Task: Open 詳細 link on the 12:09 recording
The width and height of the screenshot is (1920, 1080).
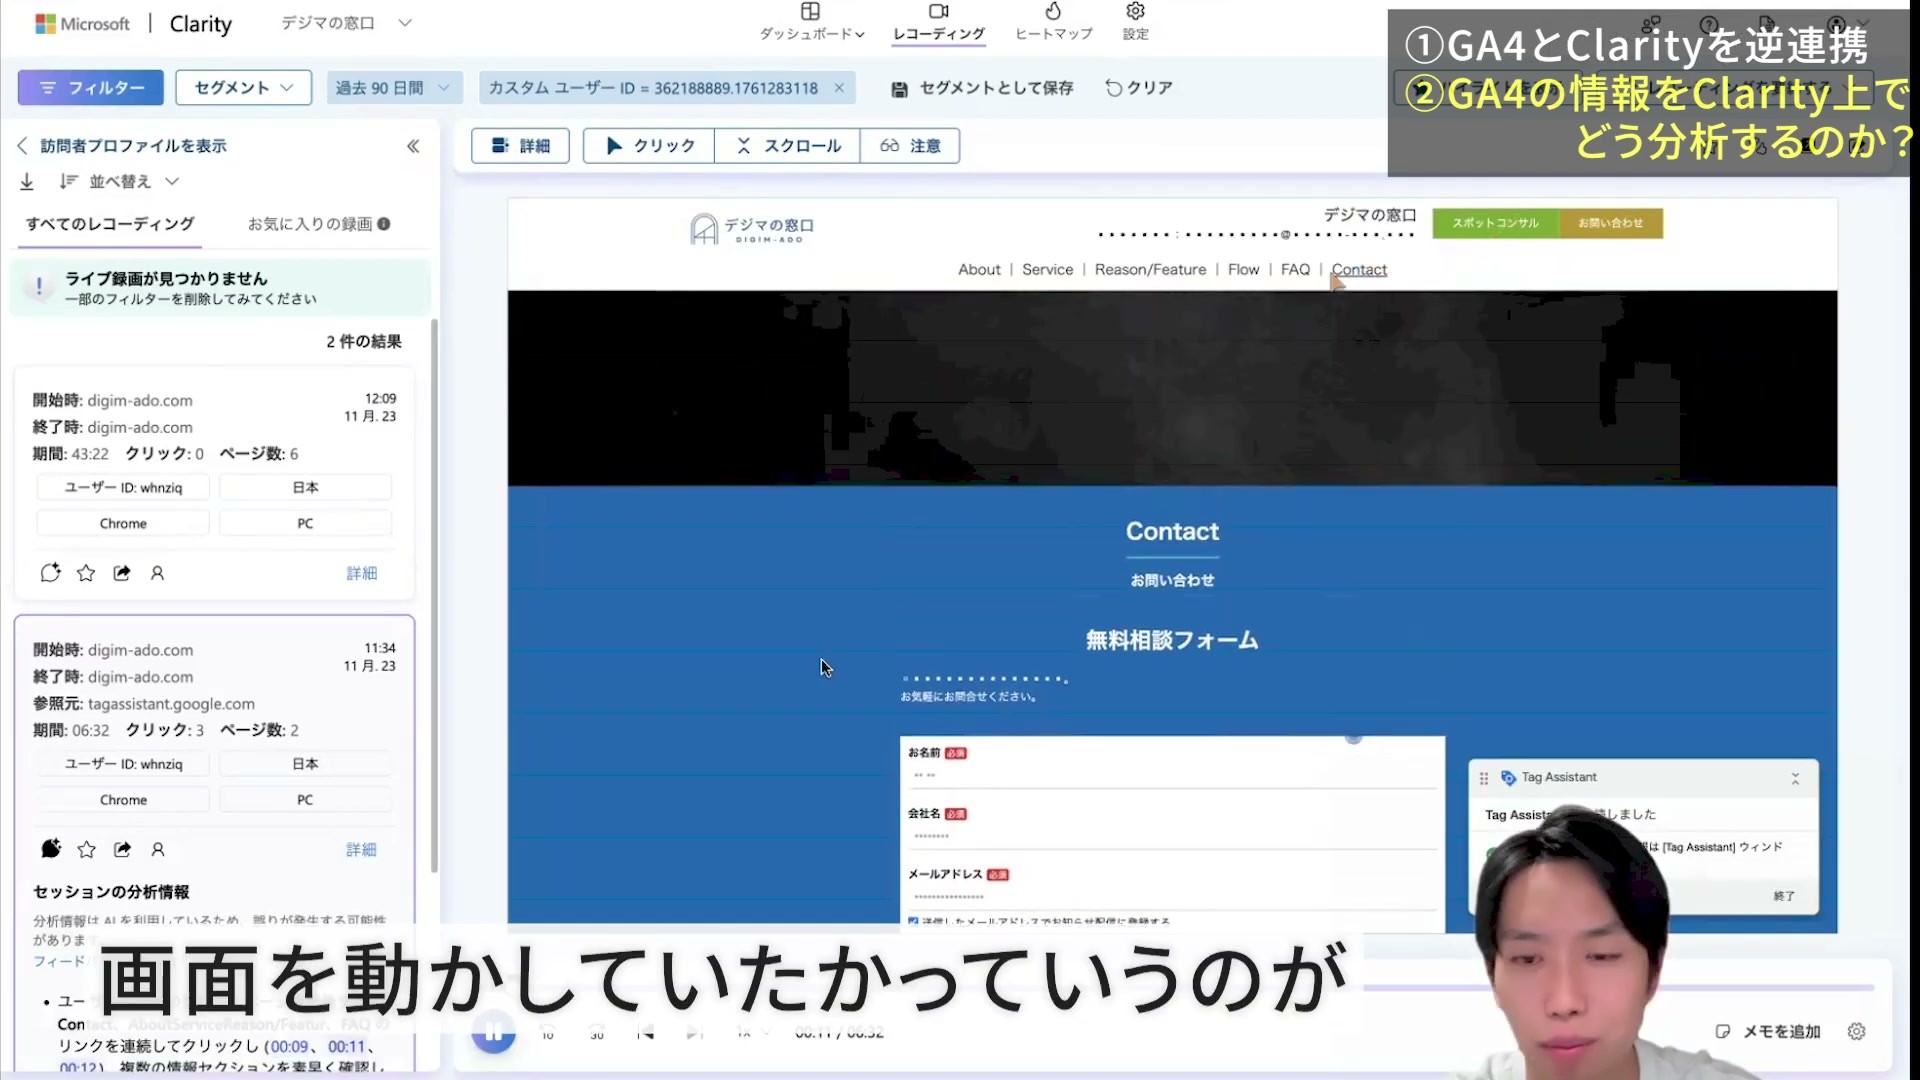Action: coord(361,573)
